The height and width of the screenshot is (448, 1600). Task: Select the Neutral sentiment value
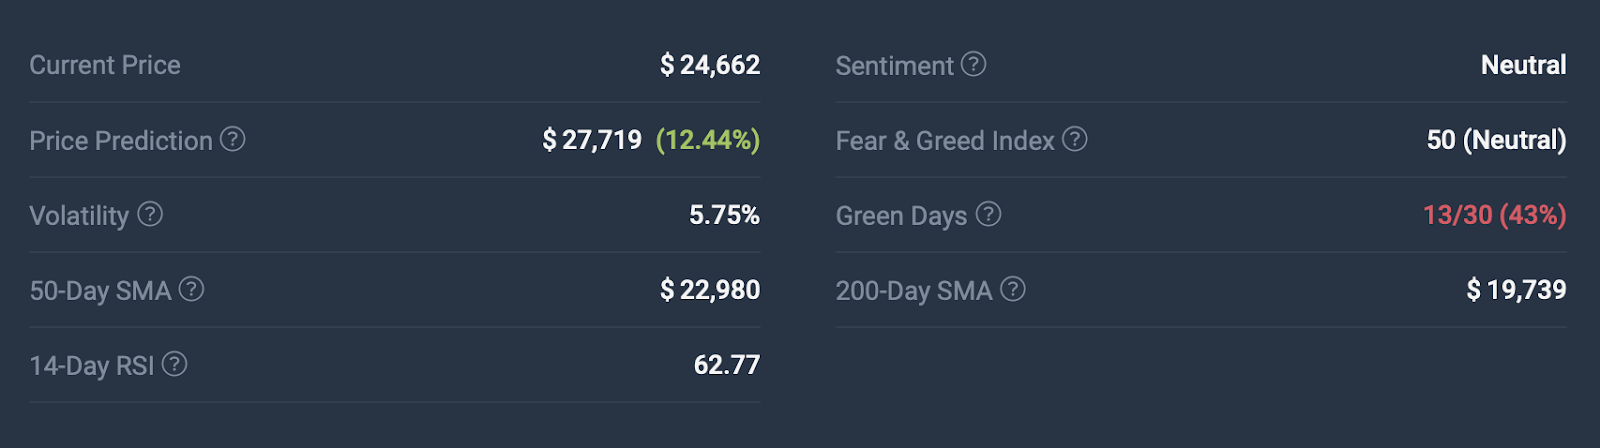point(1523,65)
